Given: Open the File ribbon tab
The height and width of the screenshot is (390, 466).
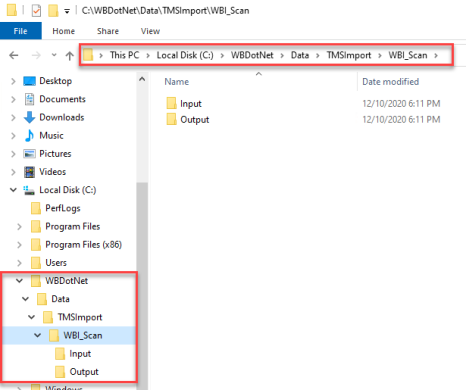Looking at the screenshot, I should click(21, 31).
